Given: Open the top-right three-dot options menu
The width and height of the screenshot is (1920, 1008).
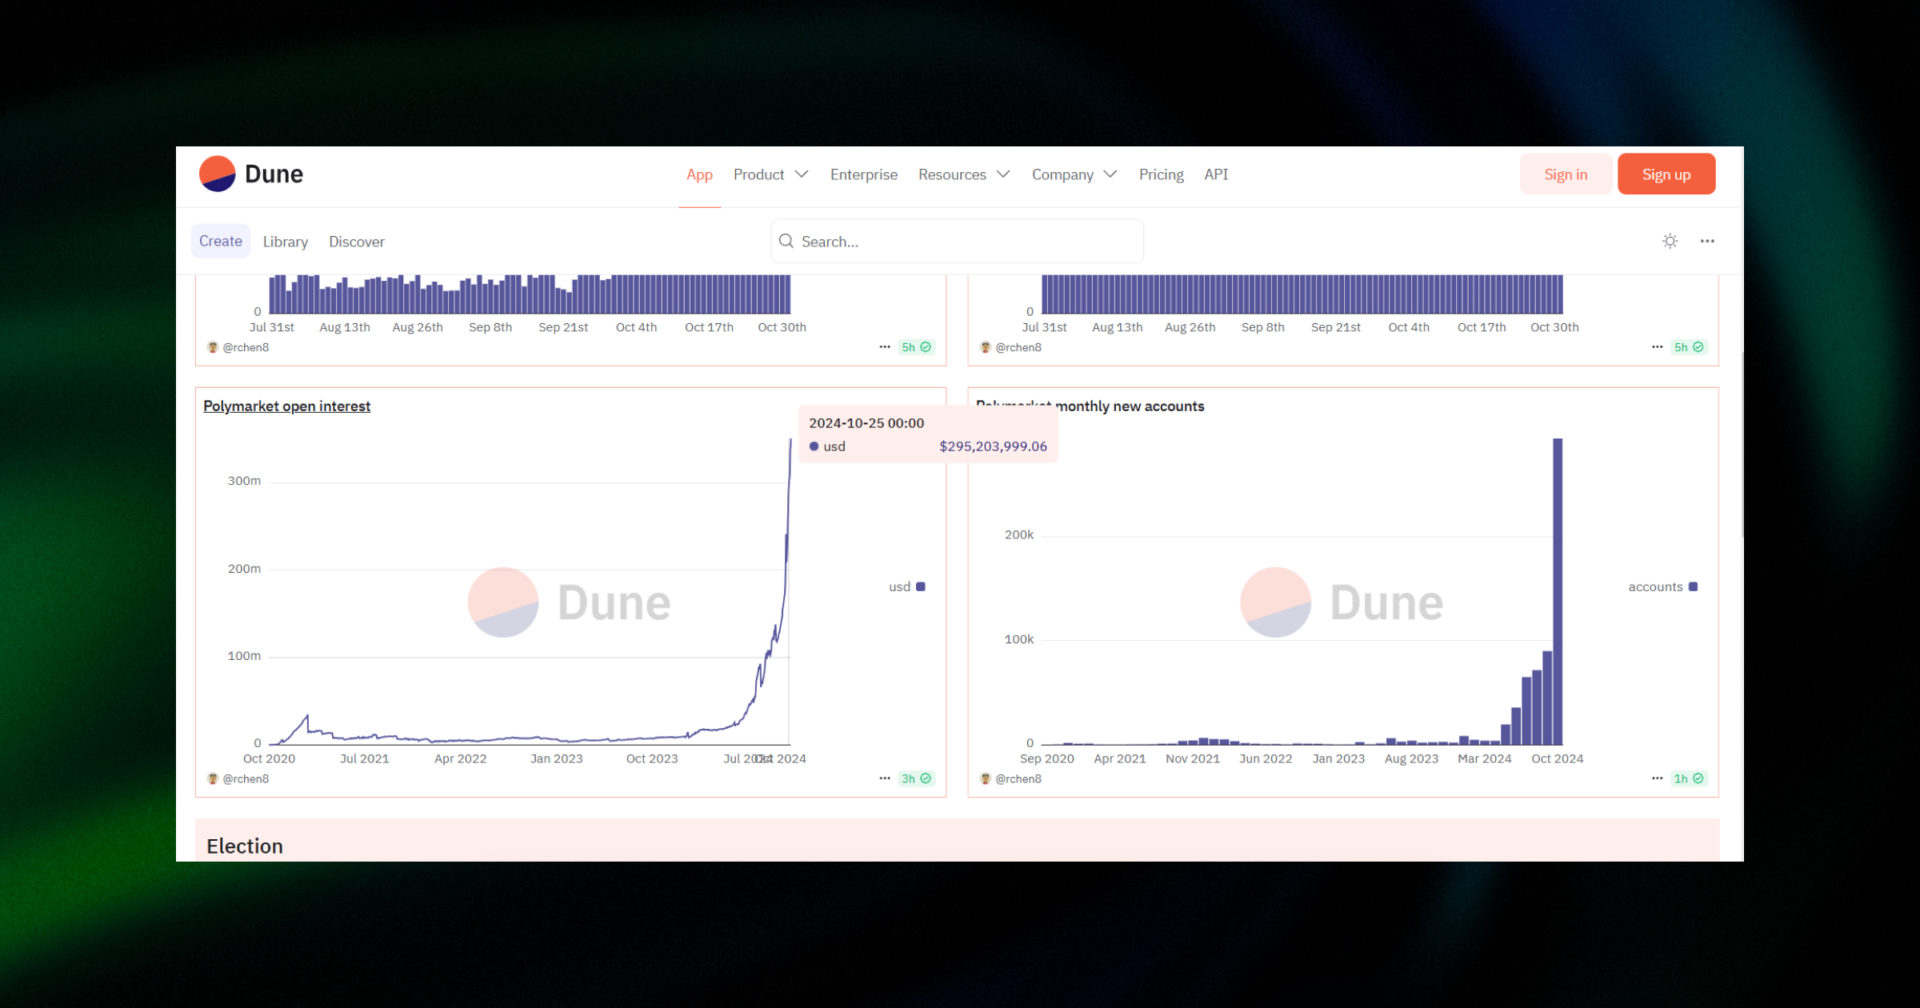Looking at the screenshot, I should pos(1707,241).
